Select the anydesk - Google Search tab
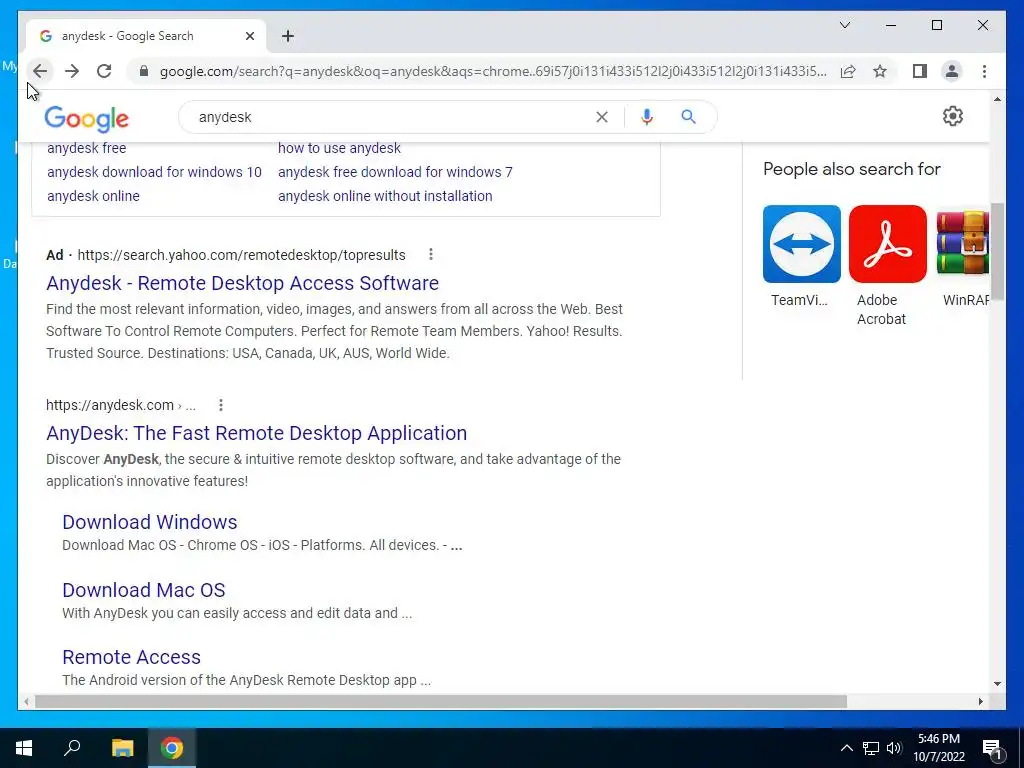Screen dimensions: 1024x768 coord(145,36)
